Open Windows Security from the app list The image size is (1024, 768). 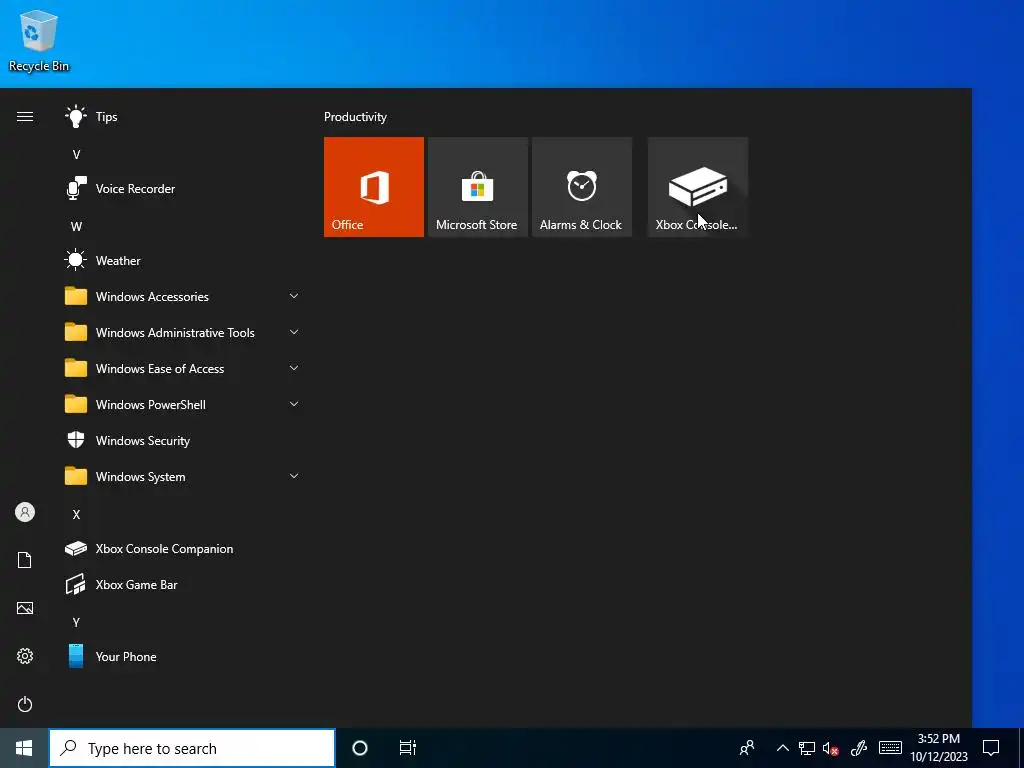pyautogui.click(x=183, y=441)
